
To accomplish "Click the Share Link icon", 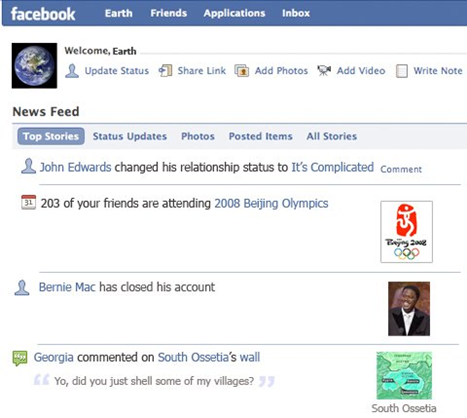I will pos(165,71).
